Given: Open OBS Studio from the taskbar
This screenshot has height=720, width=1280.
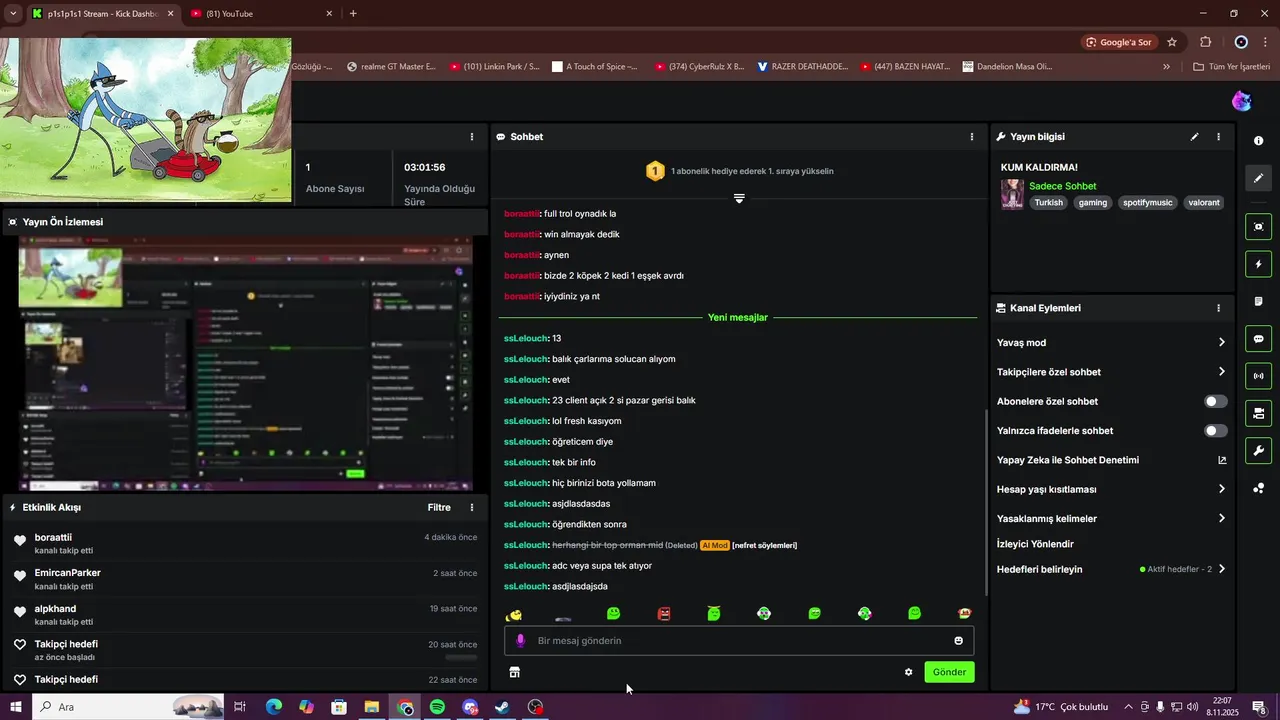Looking at the screenshot, I should [535, 707].
